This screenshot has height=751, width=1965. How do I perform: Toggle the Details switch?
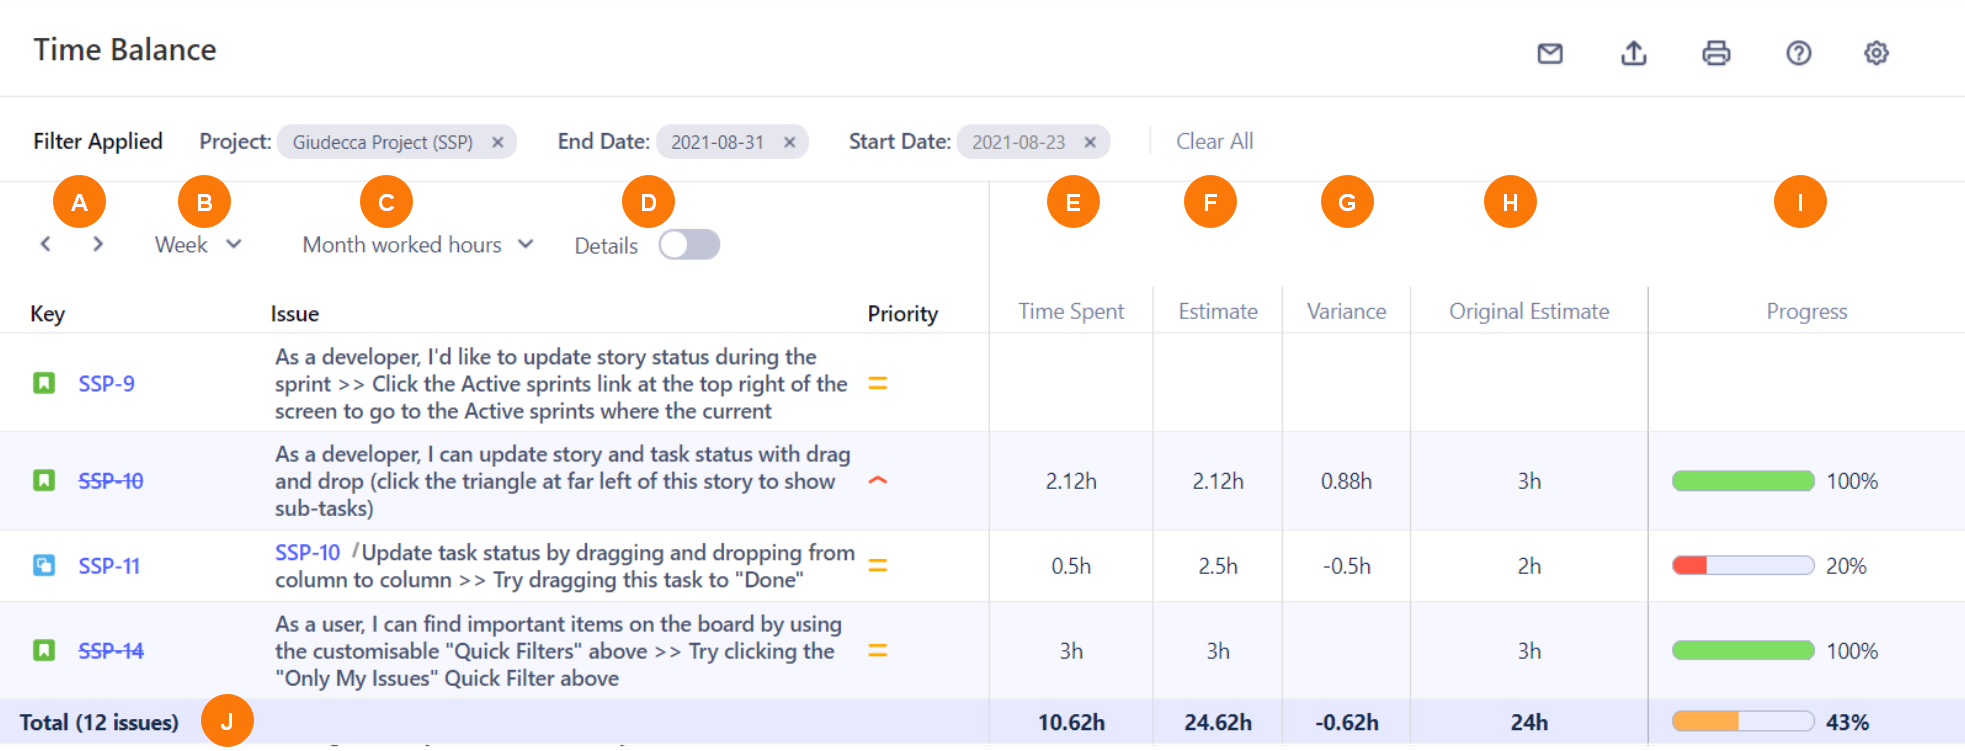689,245
